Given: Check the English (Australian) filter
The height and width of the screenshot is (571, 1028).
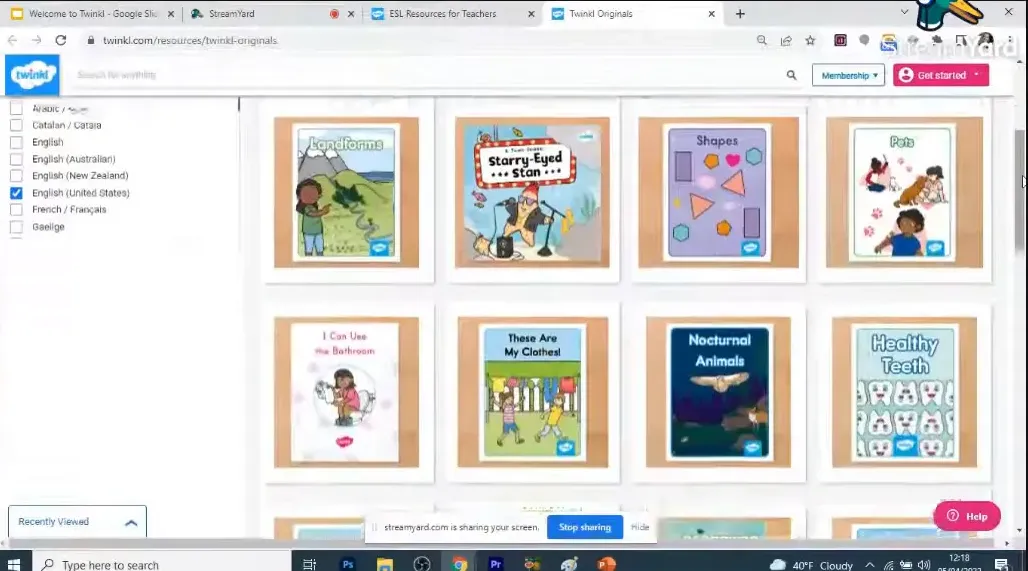Looking at the screenshot, I should [16, 159].
